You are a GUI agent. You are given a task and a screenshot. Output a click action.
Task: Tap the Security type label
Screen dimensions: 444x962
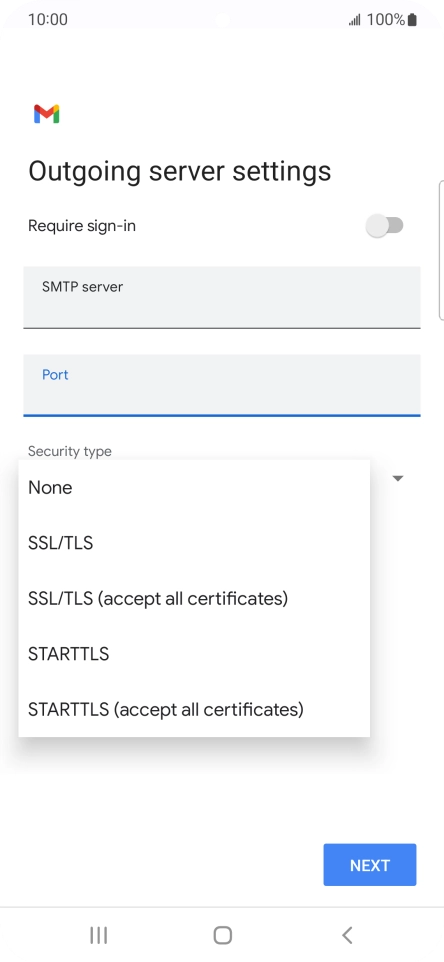(x=70, y=452)
